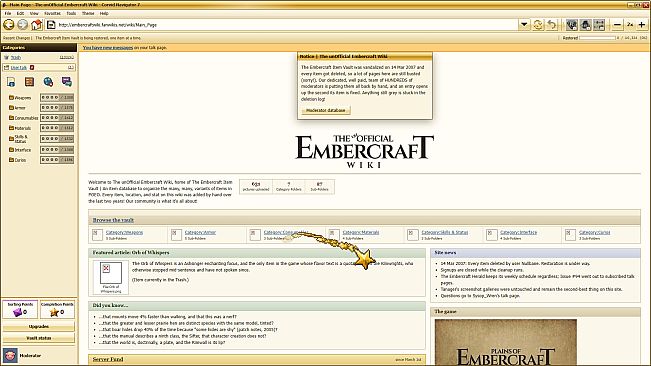This screenshot has height=366, width=651.
Task: Open the Home page house icon
Action: tap(37, 25)
